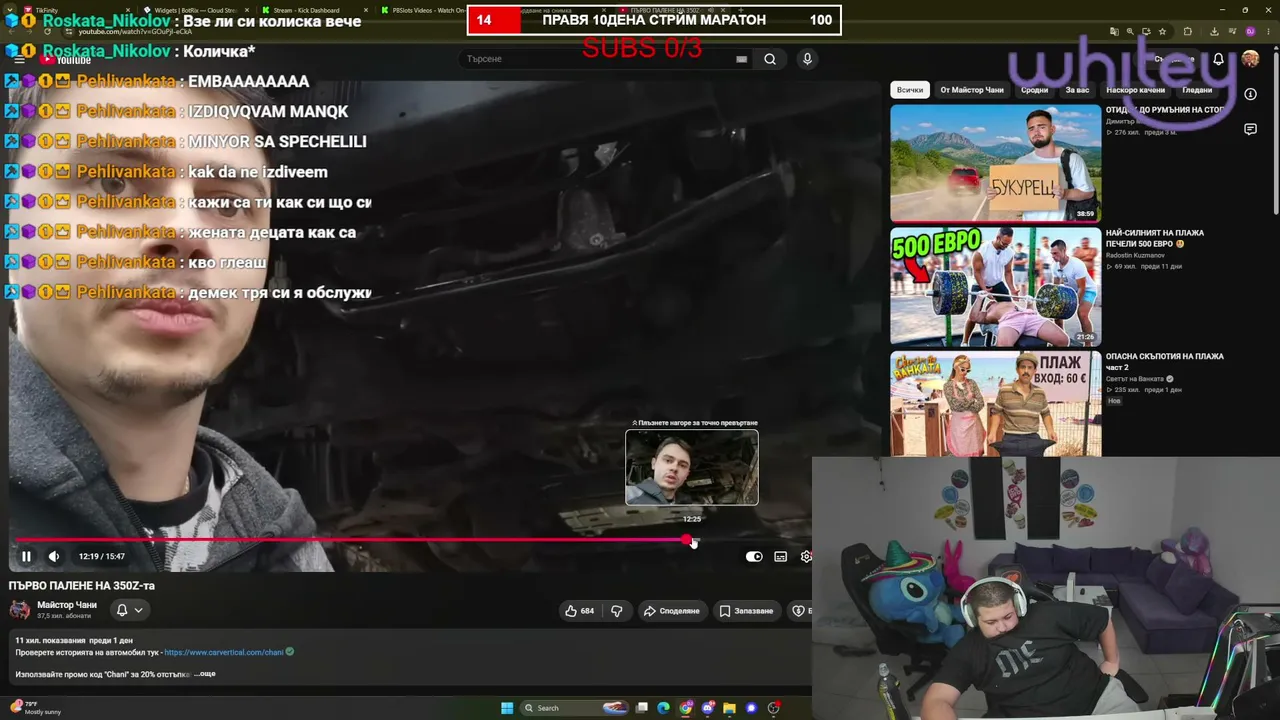Click the search magnifier button
This screenshot has height=720, width=1280.
[x=770, y=59]
